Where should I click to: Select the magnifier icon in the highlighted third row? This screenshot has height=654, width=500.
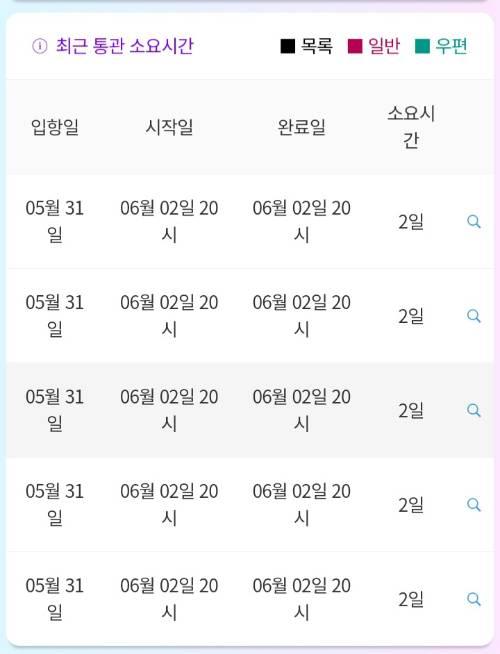(x=474, y=410)
